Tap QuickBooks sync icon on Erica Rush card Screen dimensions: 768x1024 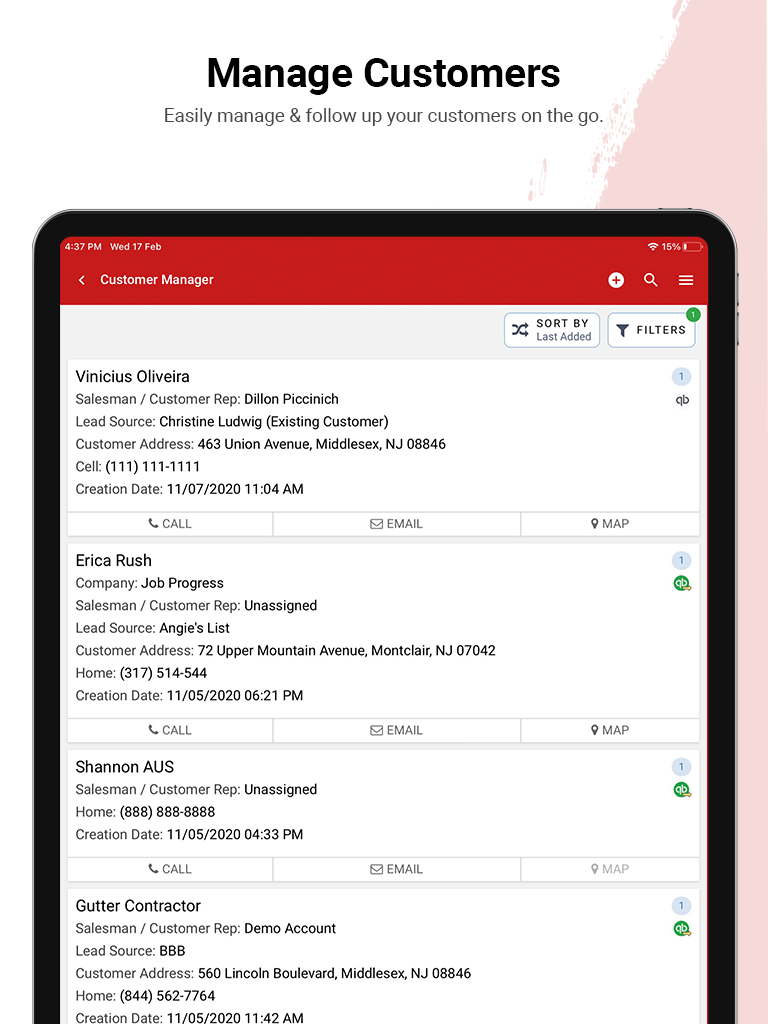click(682, 584)
